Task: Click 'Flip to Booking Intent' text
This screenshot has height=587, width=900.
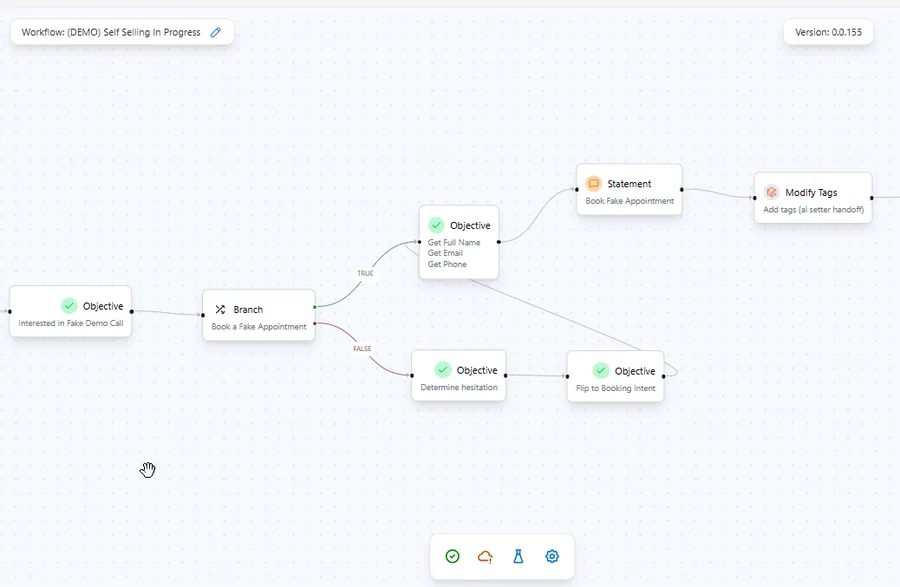Action: pos(615,388)
